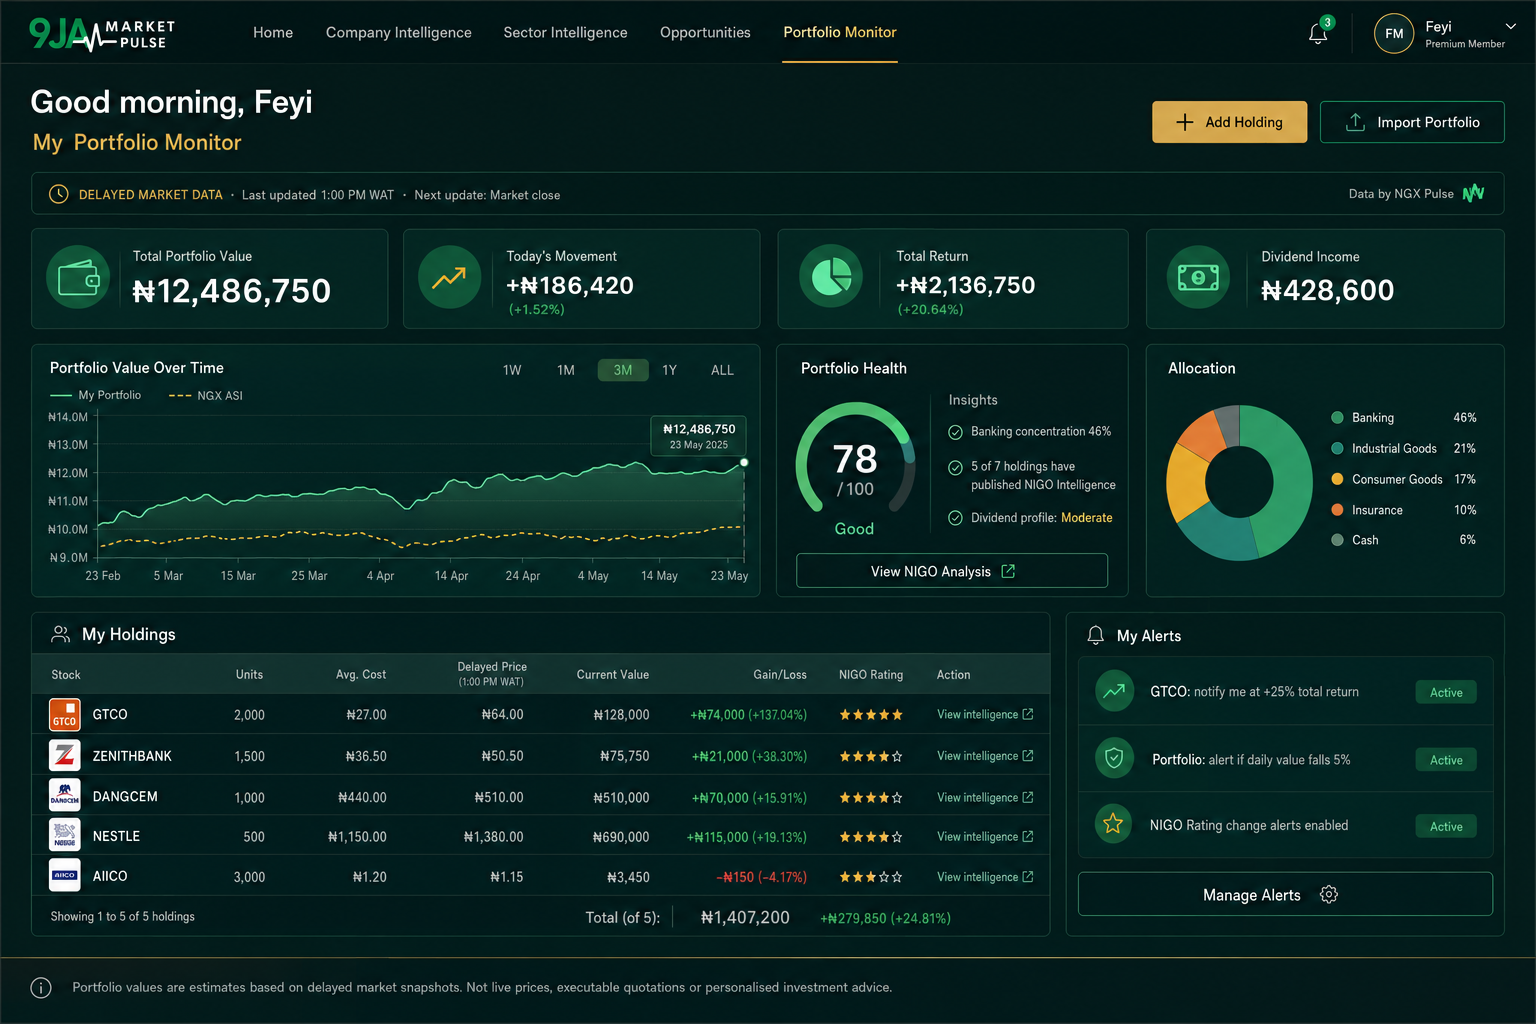Click the Total Portfolio Value wallet icon
The image size is (1536, 1024).
[78, 277]
